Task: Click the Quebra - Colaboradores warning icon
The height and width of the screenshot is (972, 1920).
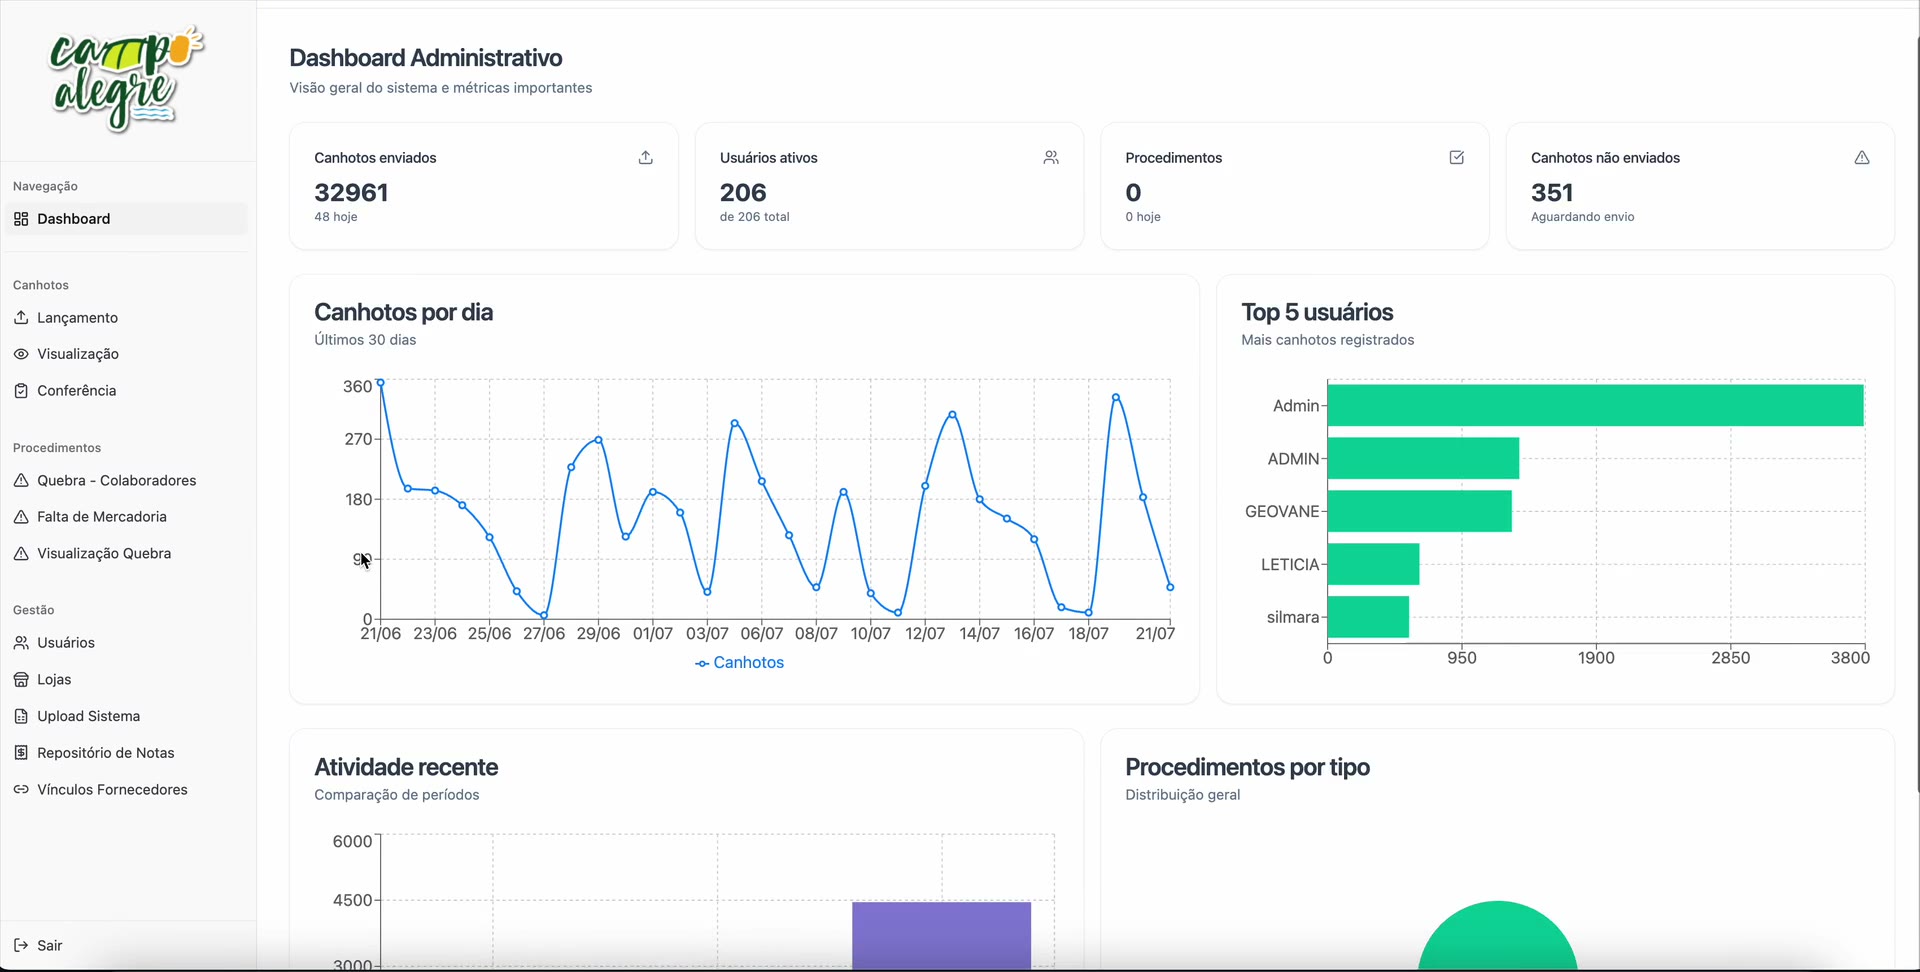Action: click(21, 480)
